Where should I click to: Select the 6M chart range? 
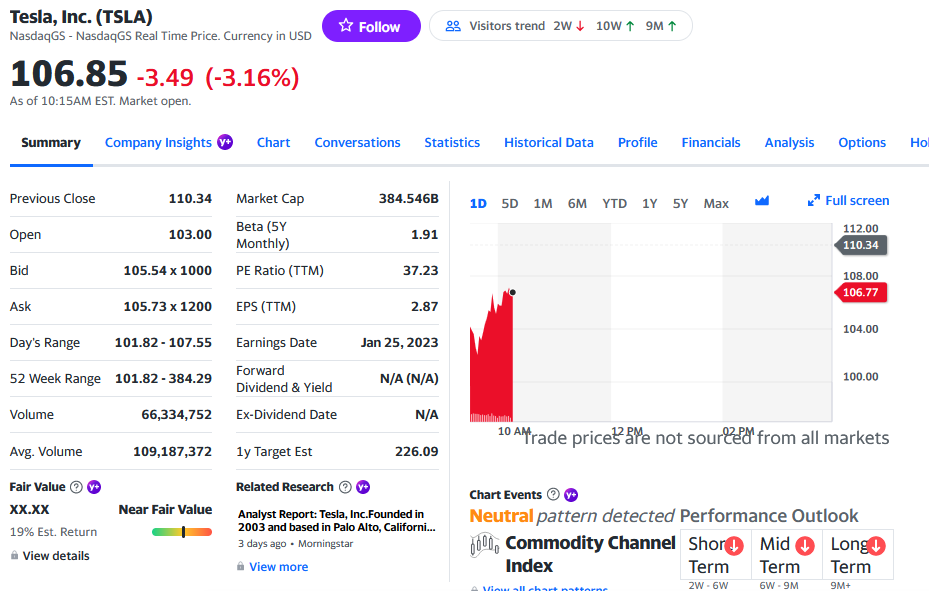[x=577, y=204]
